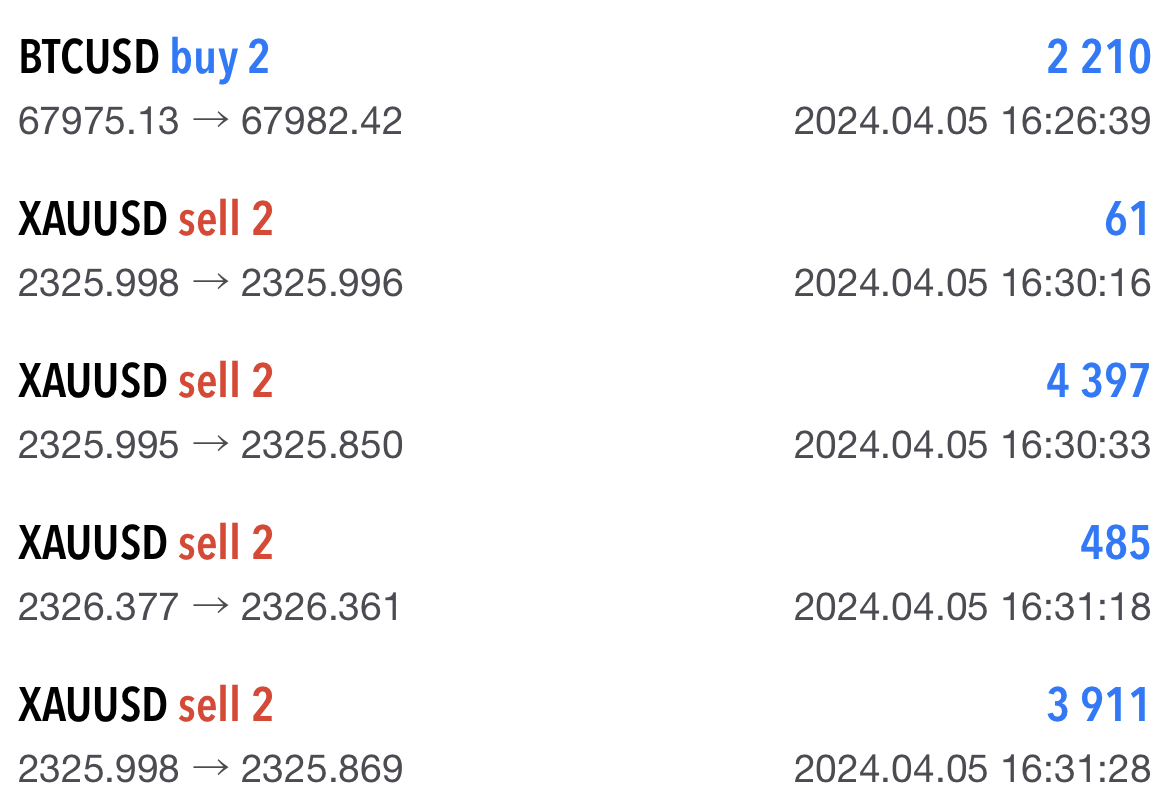Click the profit value 61
This screenshot has width=1170, height=806.
[1127, 220]
